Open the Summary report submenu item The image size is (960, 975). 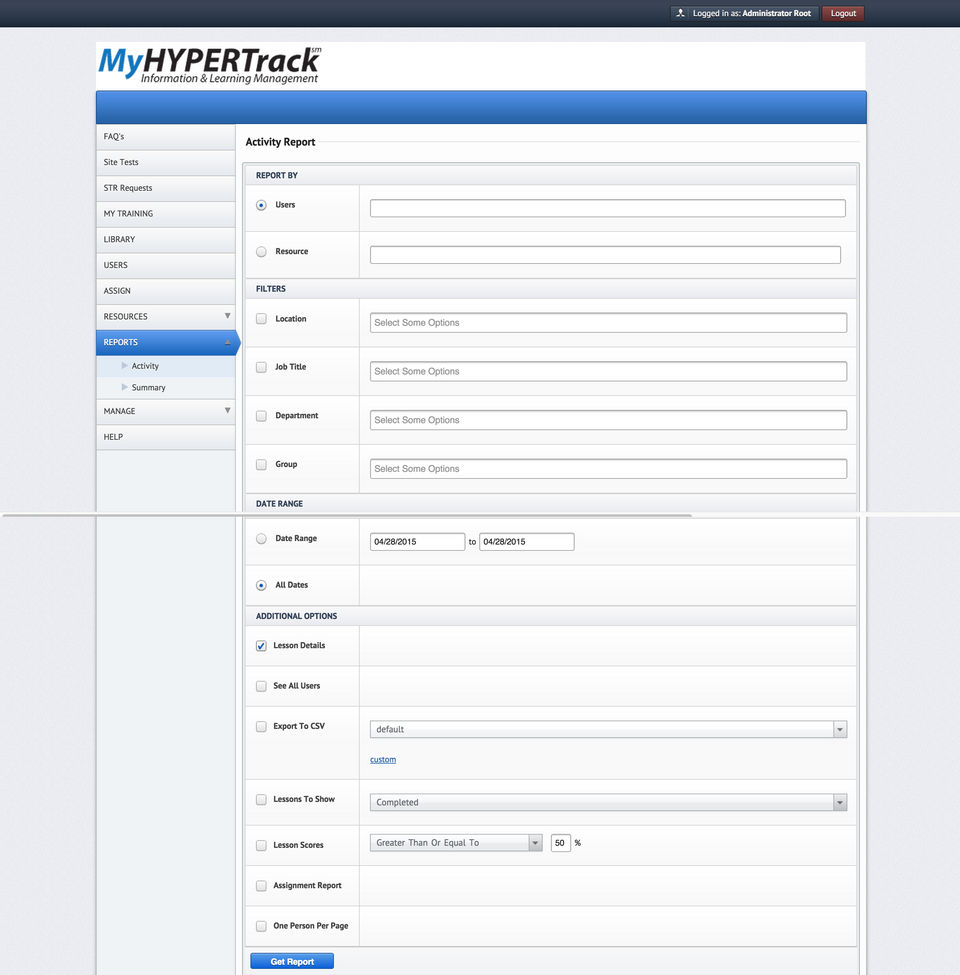[x=166, y=387]
